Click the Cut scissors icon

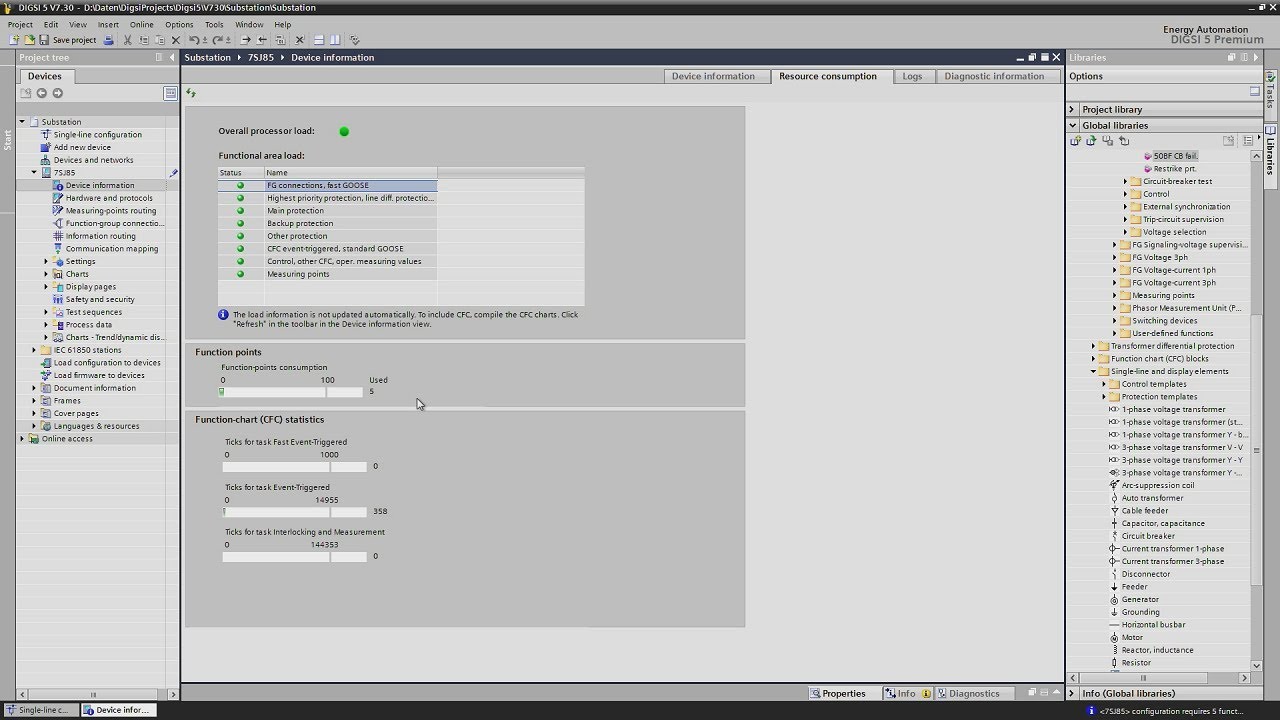tap(127, 40)
